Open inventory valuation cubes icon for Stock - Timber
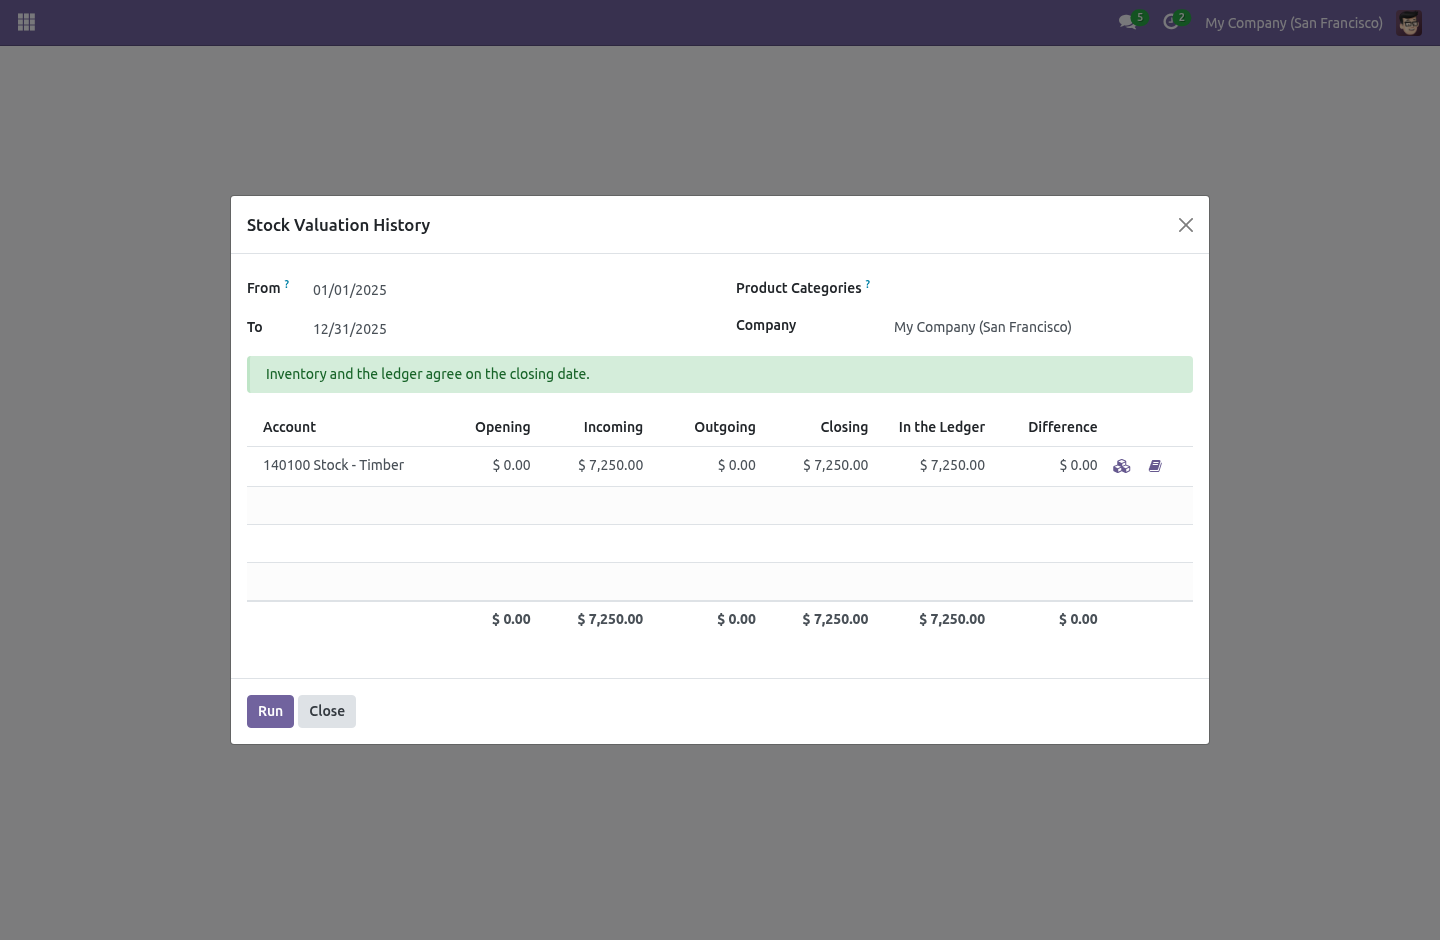 click(1122, 466)
